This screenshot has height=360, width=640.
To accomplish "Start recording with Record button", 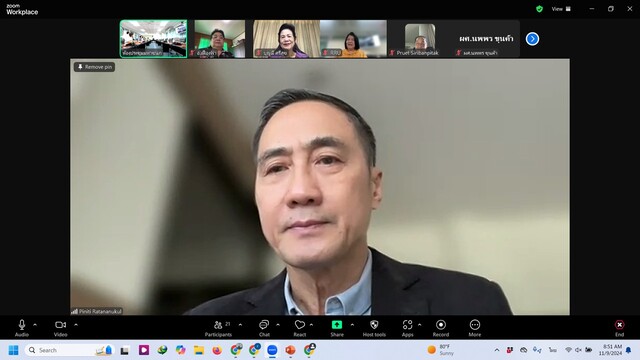I will pyautogui.click(x=441, y=328).
